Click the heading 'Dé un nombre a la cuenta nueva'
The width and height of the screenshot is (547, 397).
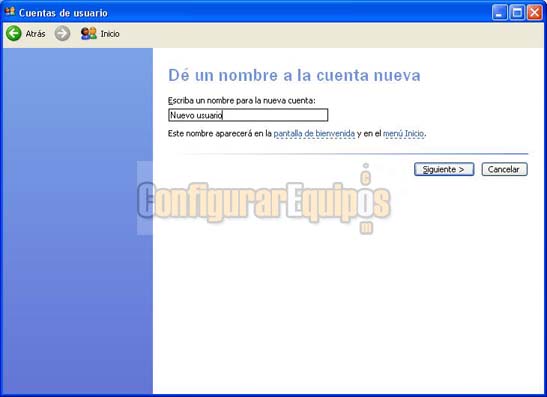(x=294, y=75)
